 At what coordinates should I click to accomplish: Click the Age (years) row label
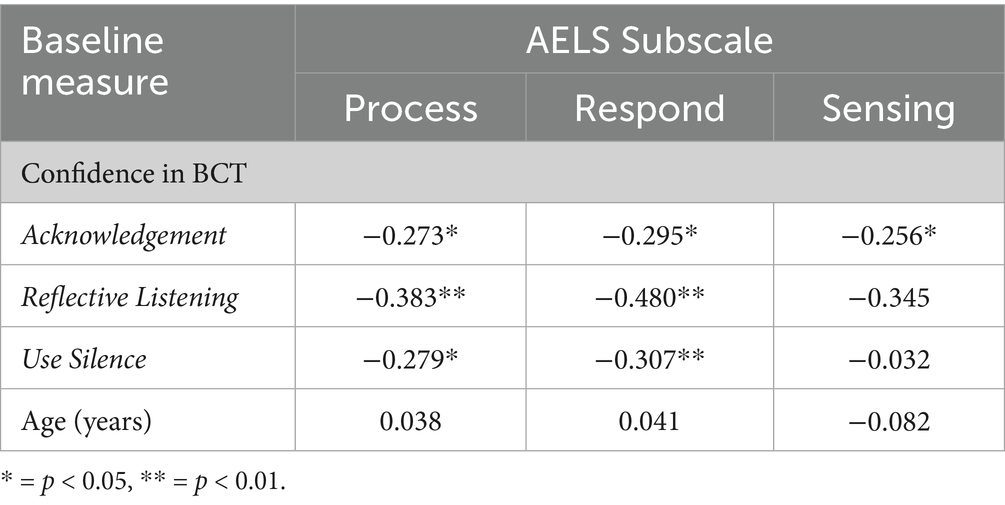[87, 421]
